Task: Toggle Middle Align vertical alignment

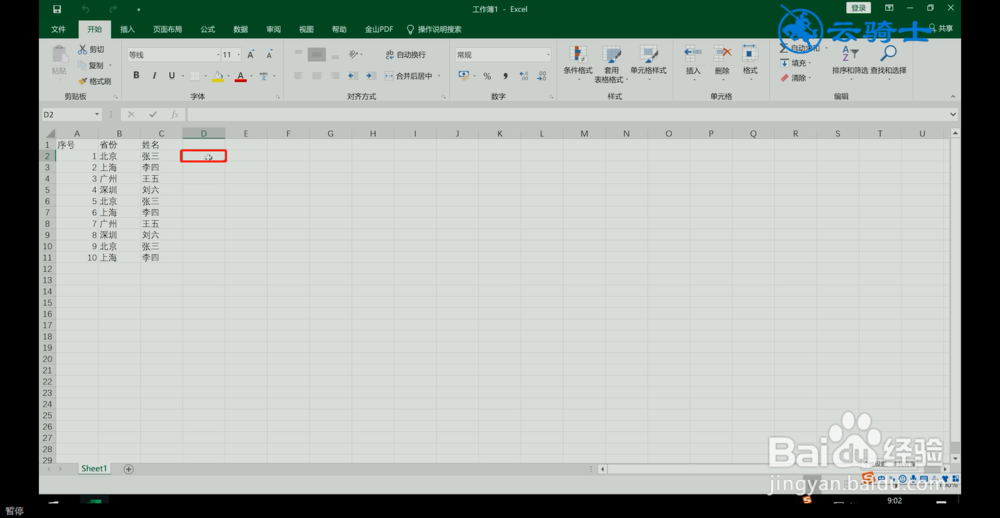Action: point(317,55)
